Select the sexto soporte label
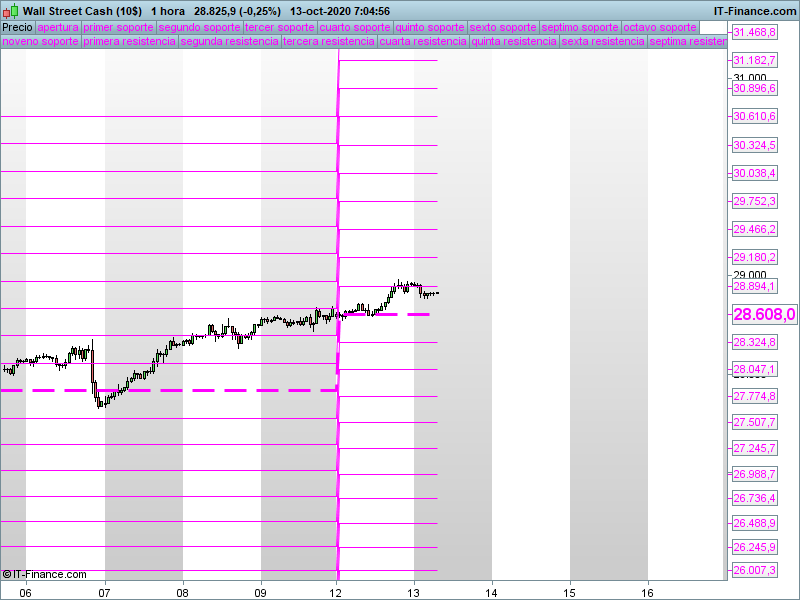The width and height of the screenshot is (800, 600). [503, 28]
